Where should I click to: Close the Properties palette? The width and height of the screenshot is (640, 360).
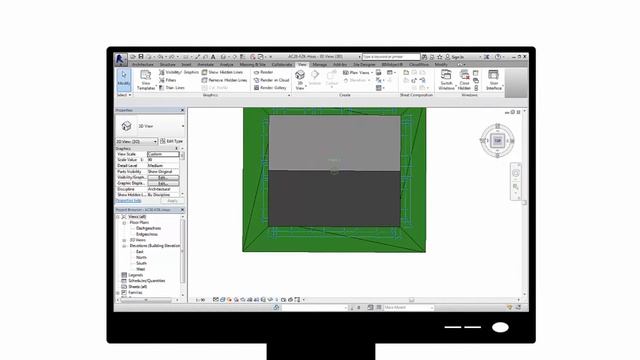click(182, 110)
